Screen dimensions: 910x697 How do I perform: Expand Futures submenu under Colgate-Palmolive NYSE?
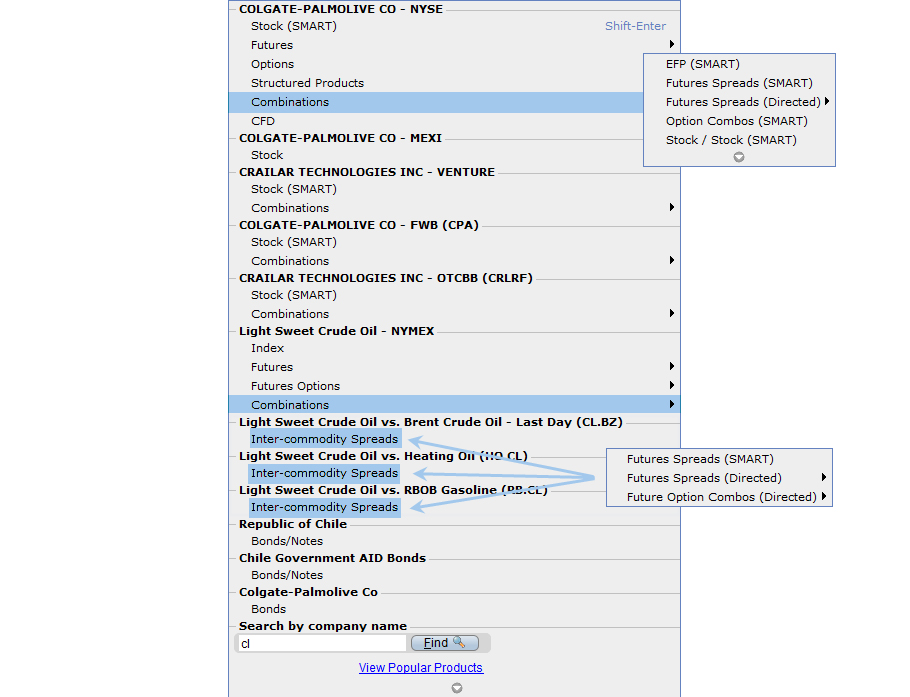(671, 44)
